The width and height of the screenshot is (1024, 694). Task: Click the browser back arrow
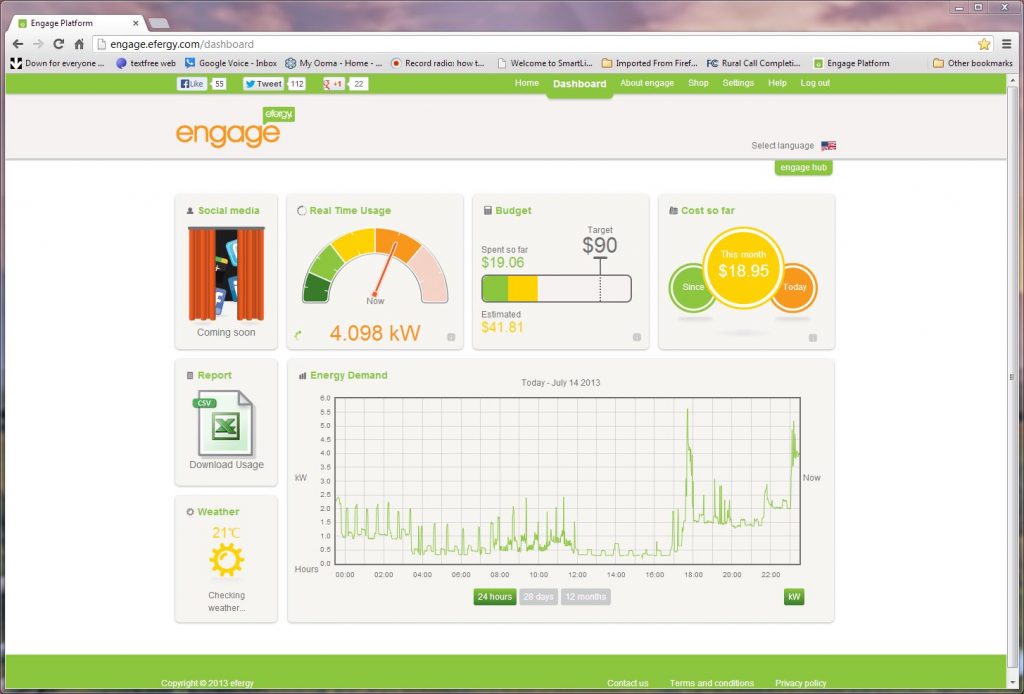tap(18, 44)
